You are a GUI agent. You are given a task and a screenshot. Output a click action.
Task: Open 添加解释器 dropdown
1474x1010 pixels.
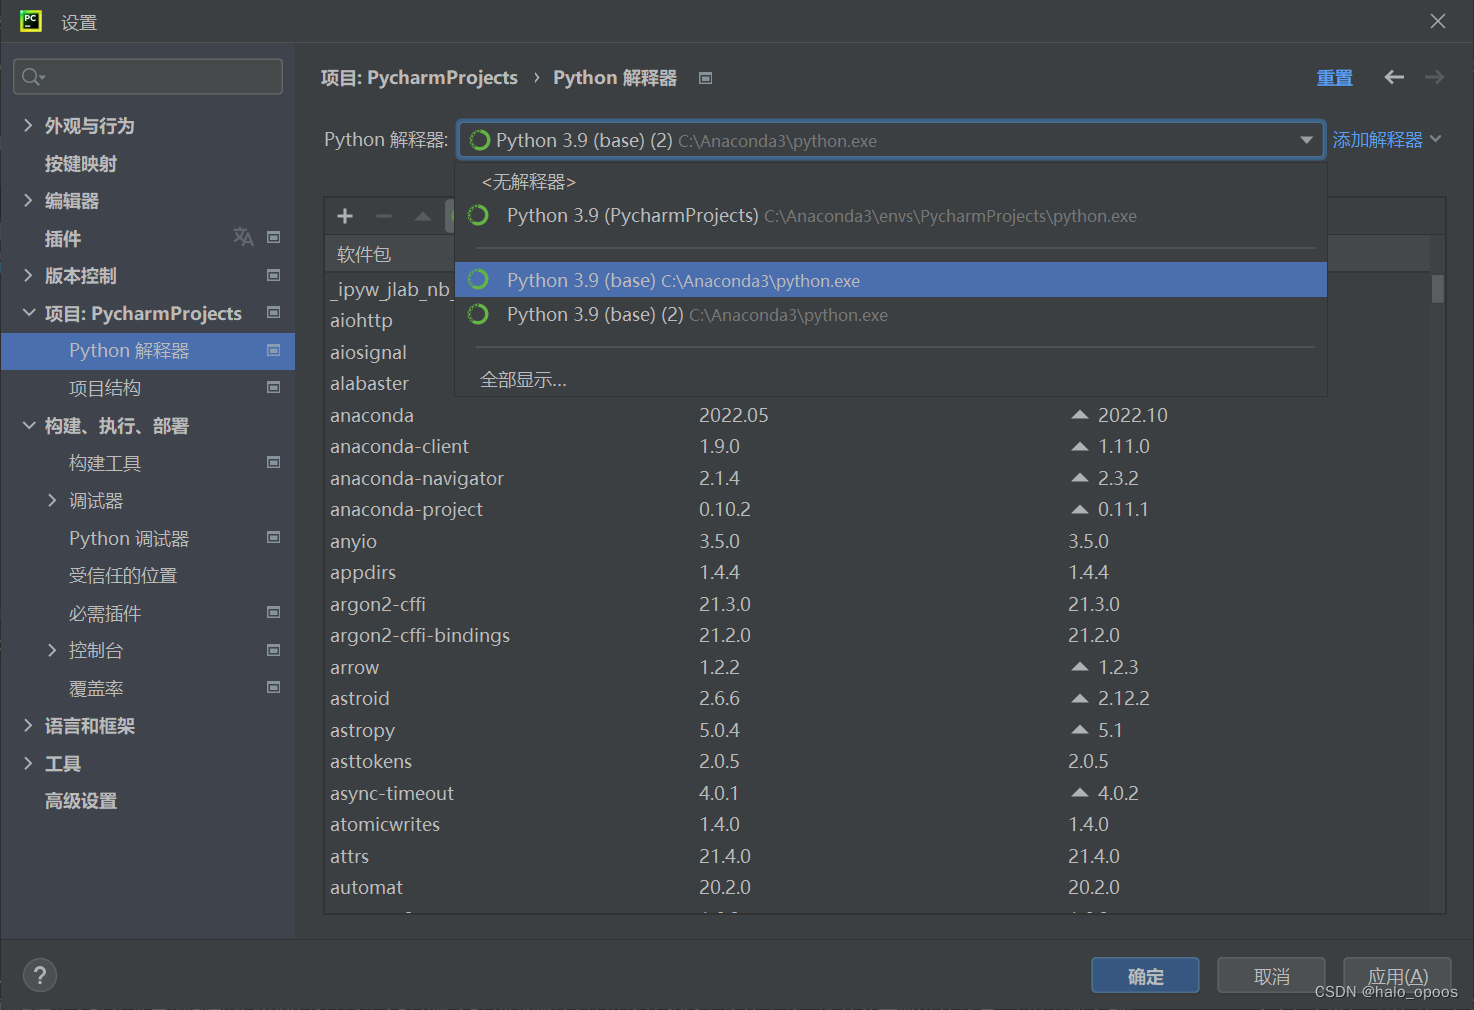pos(1387,139)
